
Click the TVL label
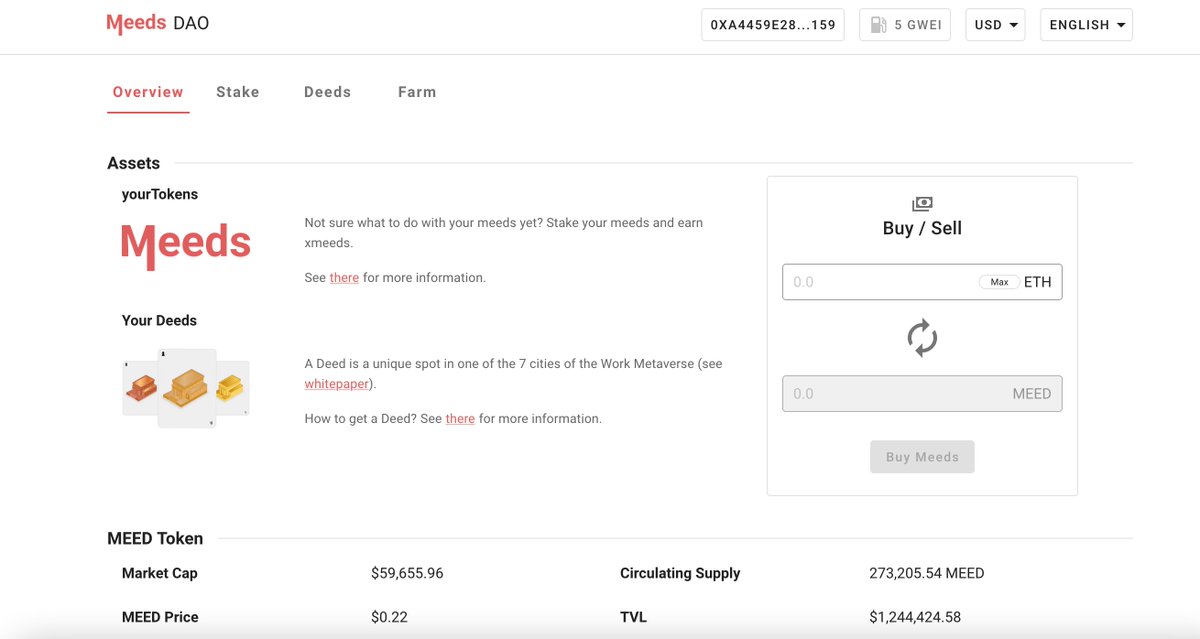(x=633, y=617)
